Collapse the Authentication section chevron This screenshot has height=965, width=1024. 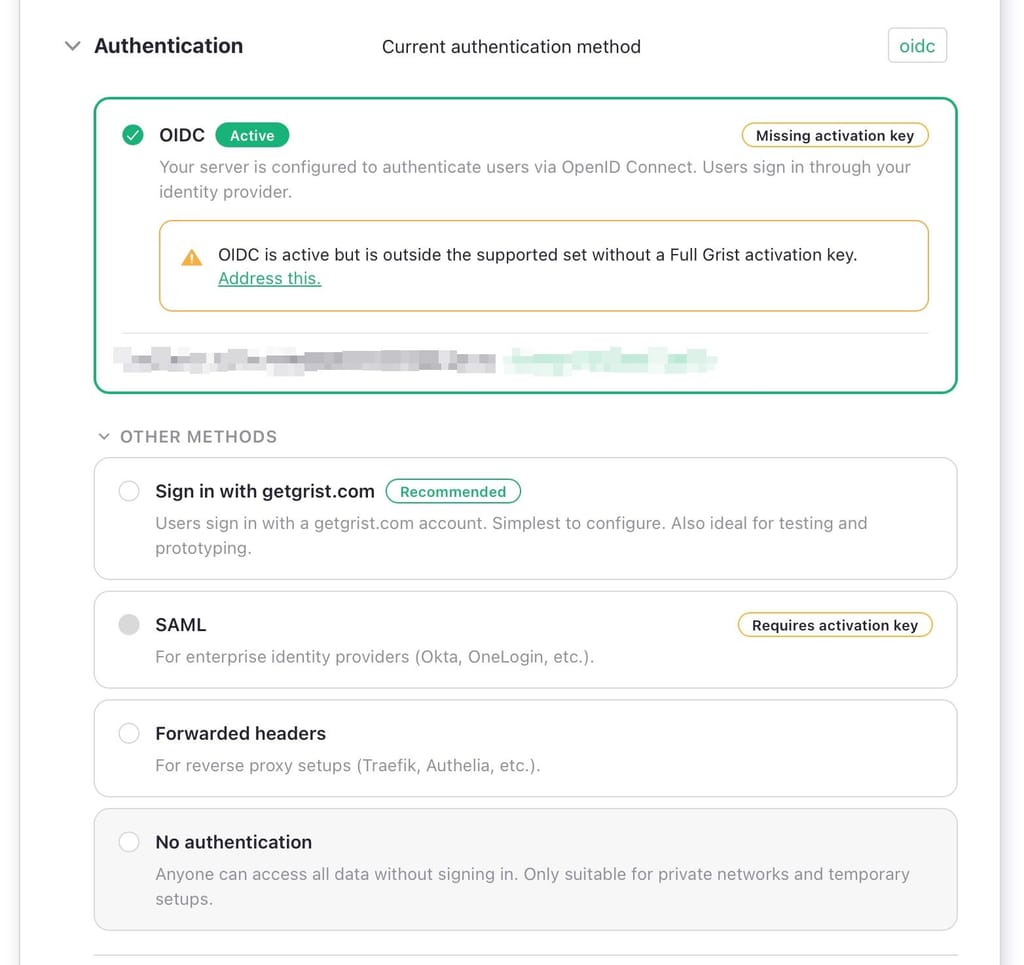(x=72, y=46)
